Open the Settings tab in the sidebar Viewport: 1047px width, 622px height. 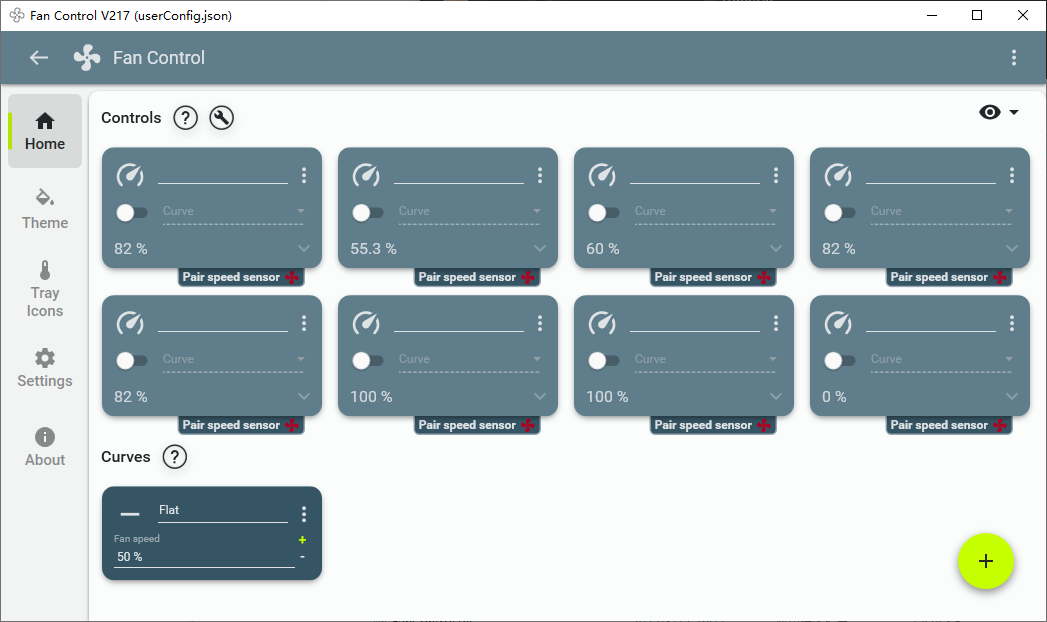[x=45, y=367]
